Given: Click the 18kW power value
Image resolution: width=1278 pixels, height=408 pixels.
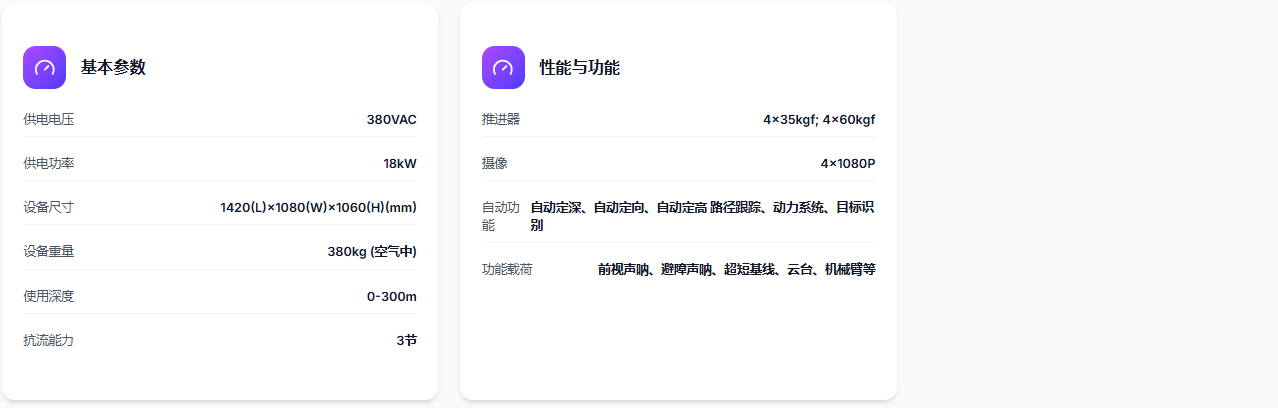Looking at the screenshot, I should click(x=400, y=164).
